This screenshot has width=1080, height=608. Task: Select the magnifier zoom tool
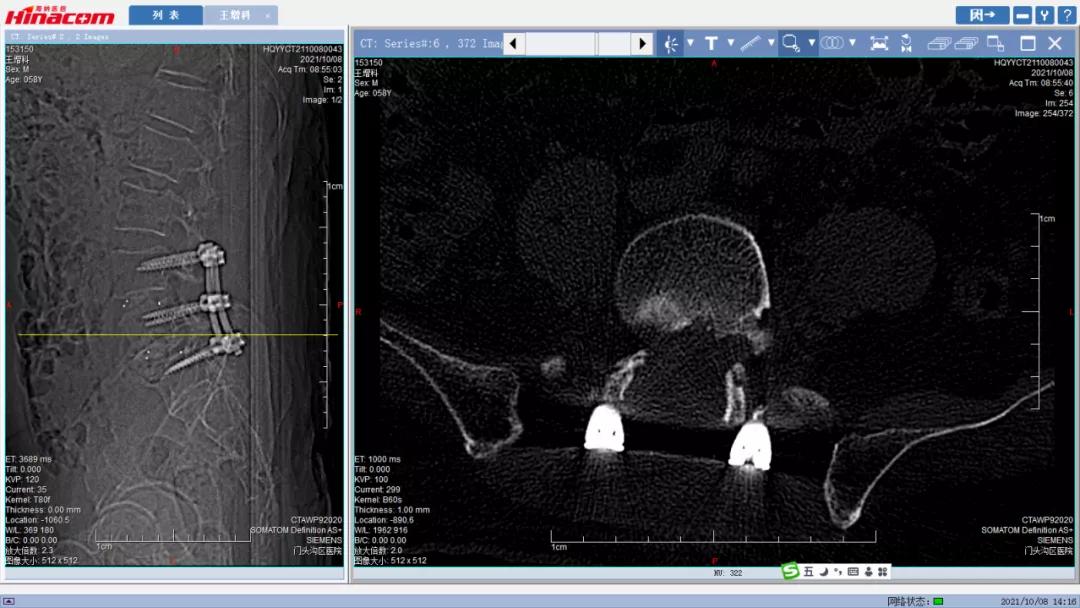click(x=791, y=43)
